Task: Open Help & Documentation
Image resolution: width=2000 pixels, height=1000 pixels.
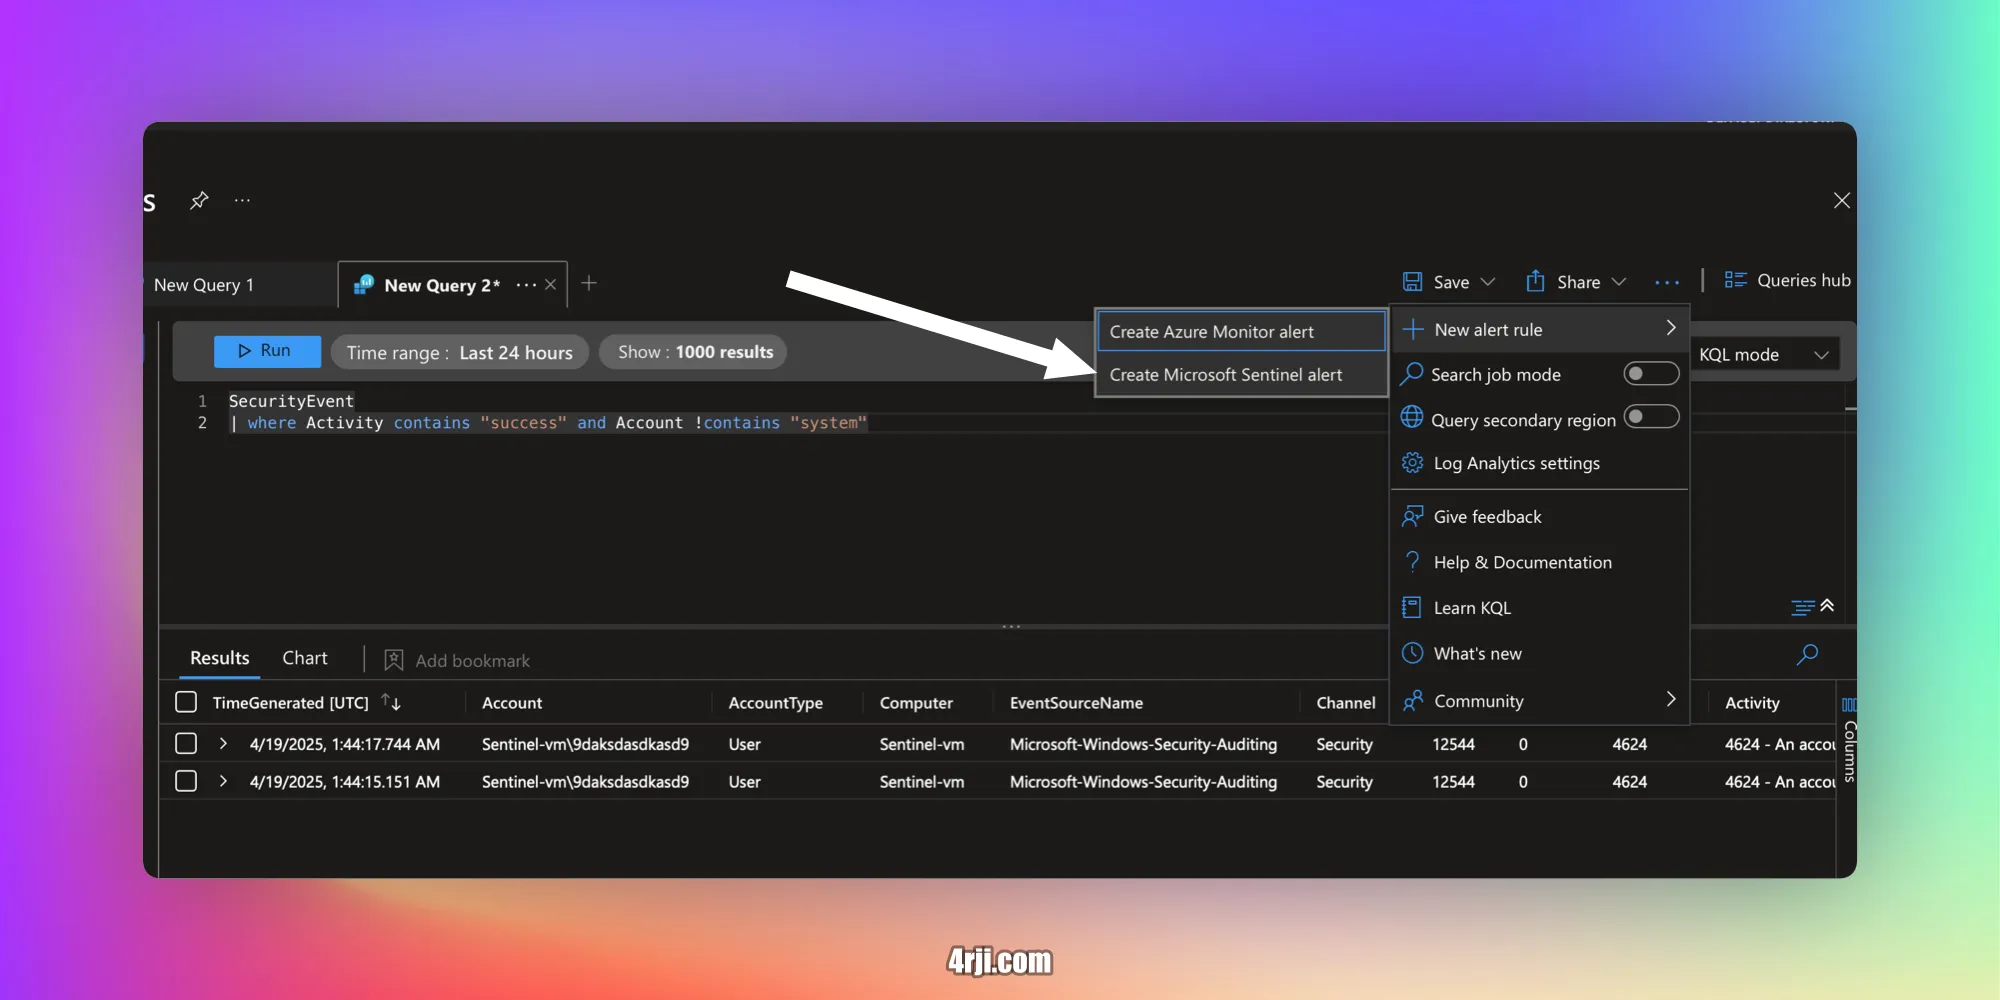Action: 1522,561
